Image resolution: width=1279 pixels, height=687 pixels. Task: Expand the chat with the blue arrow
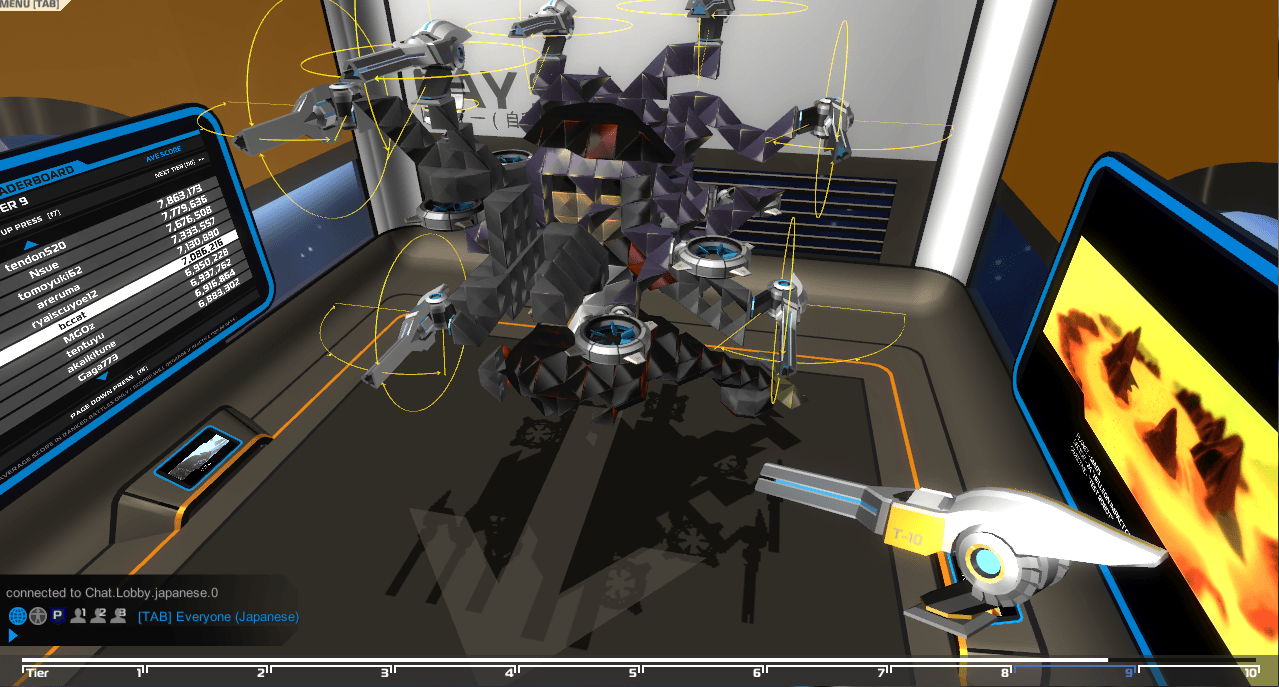13,635
